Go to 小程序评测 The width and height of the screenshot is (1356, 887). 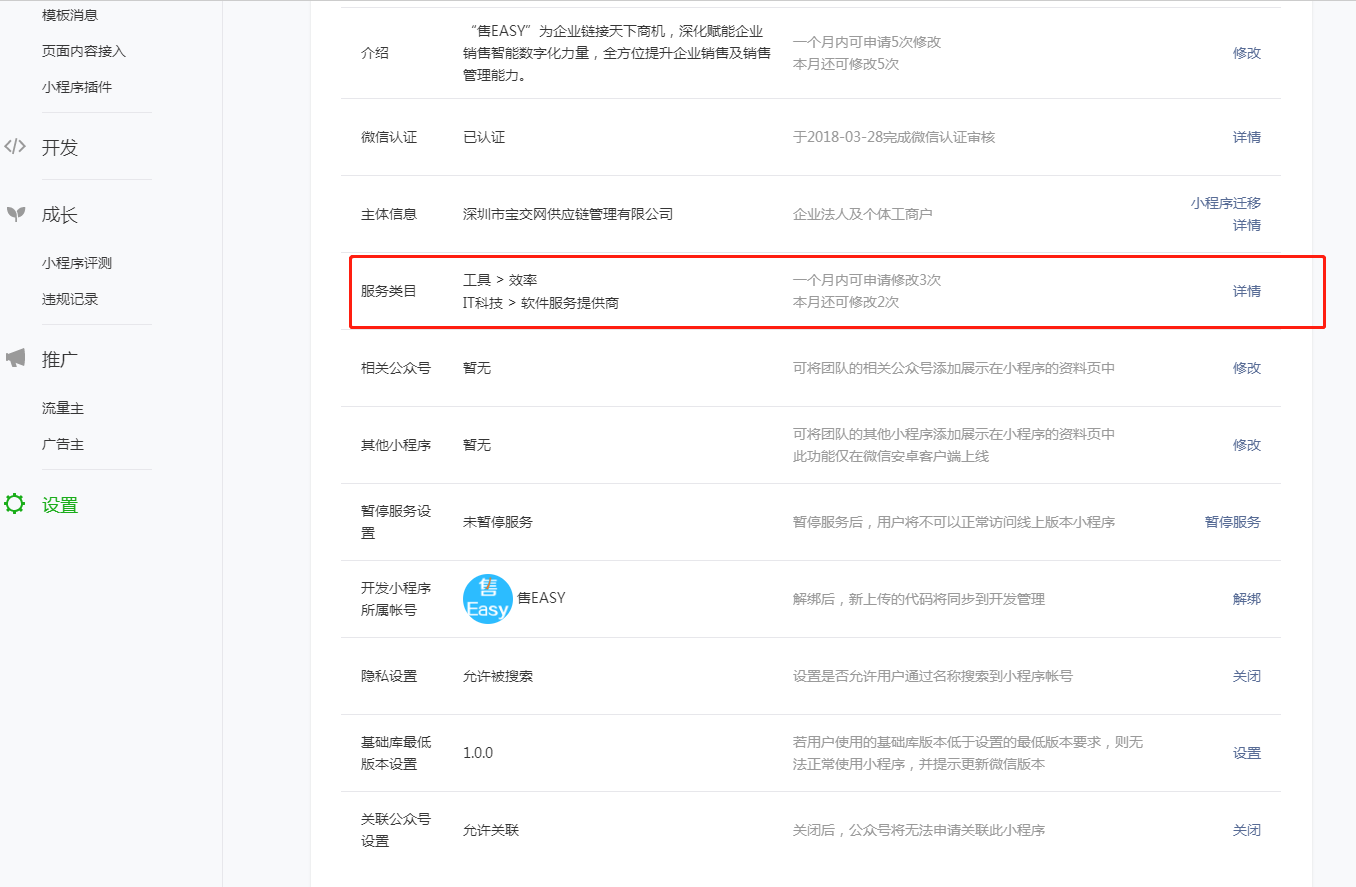pyautogui.click(x=77, y=263)
